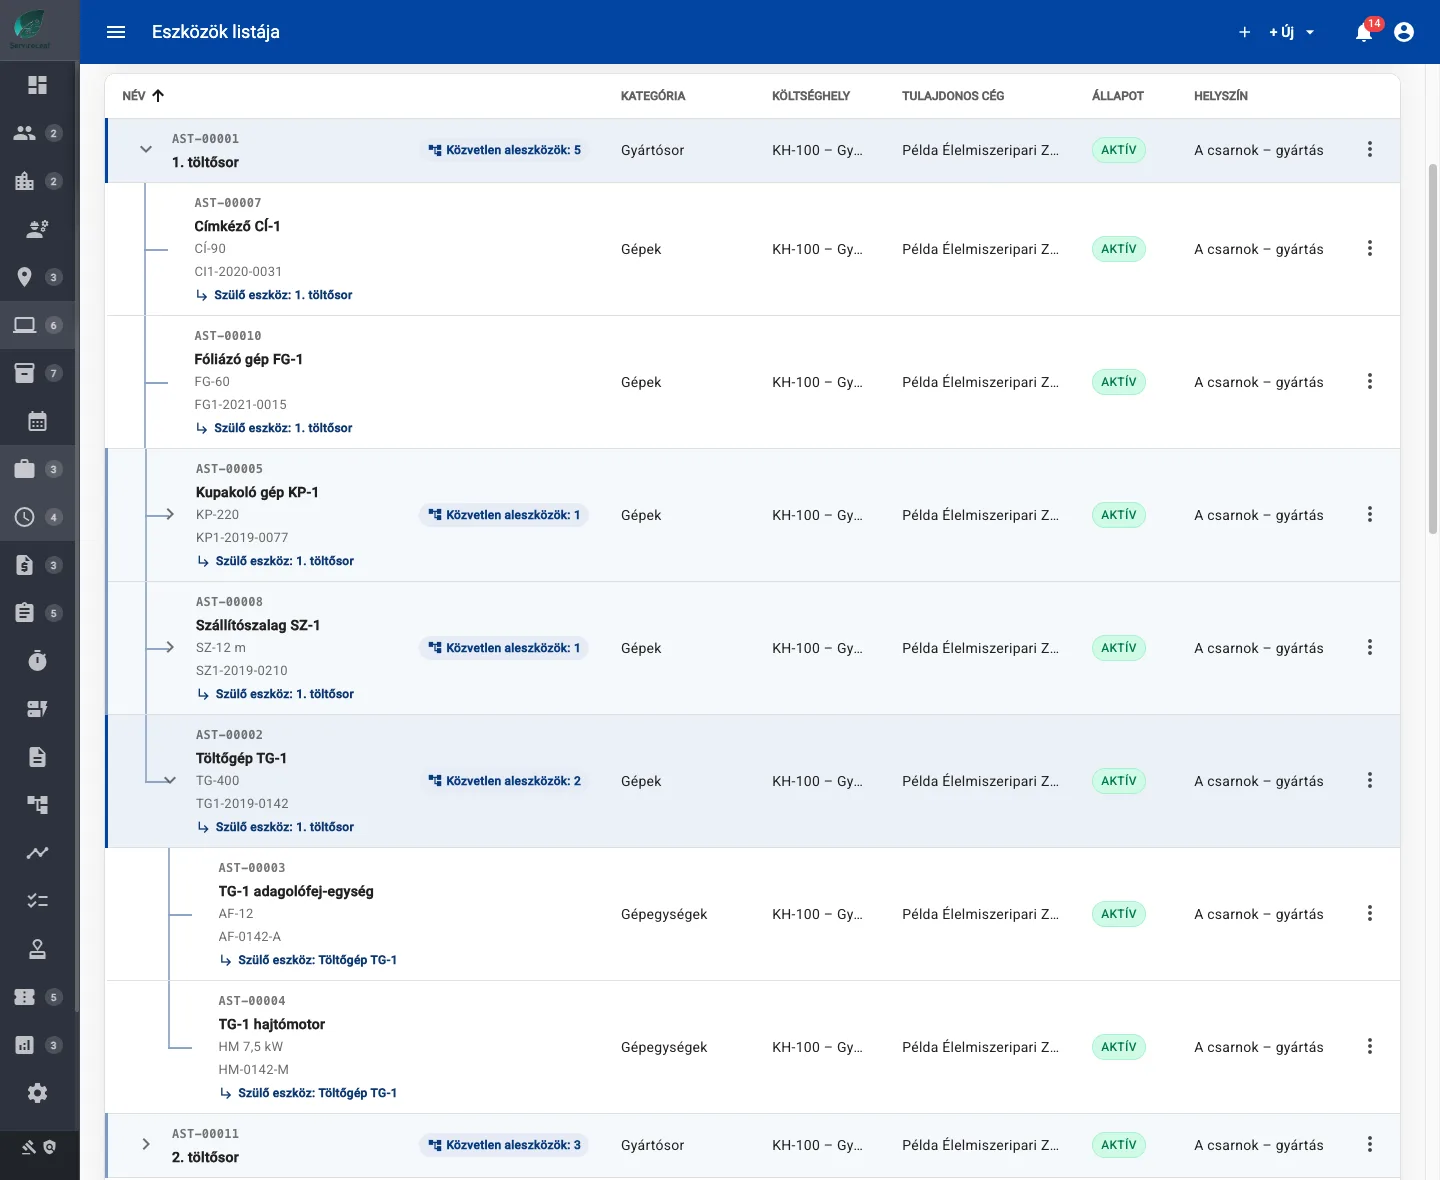The width and height of the screenshot is (1440, 1180).
Task: Click the page vertical scrollbar
Action: pyautogui.click(x=1433, y=350)
